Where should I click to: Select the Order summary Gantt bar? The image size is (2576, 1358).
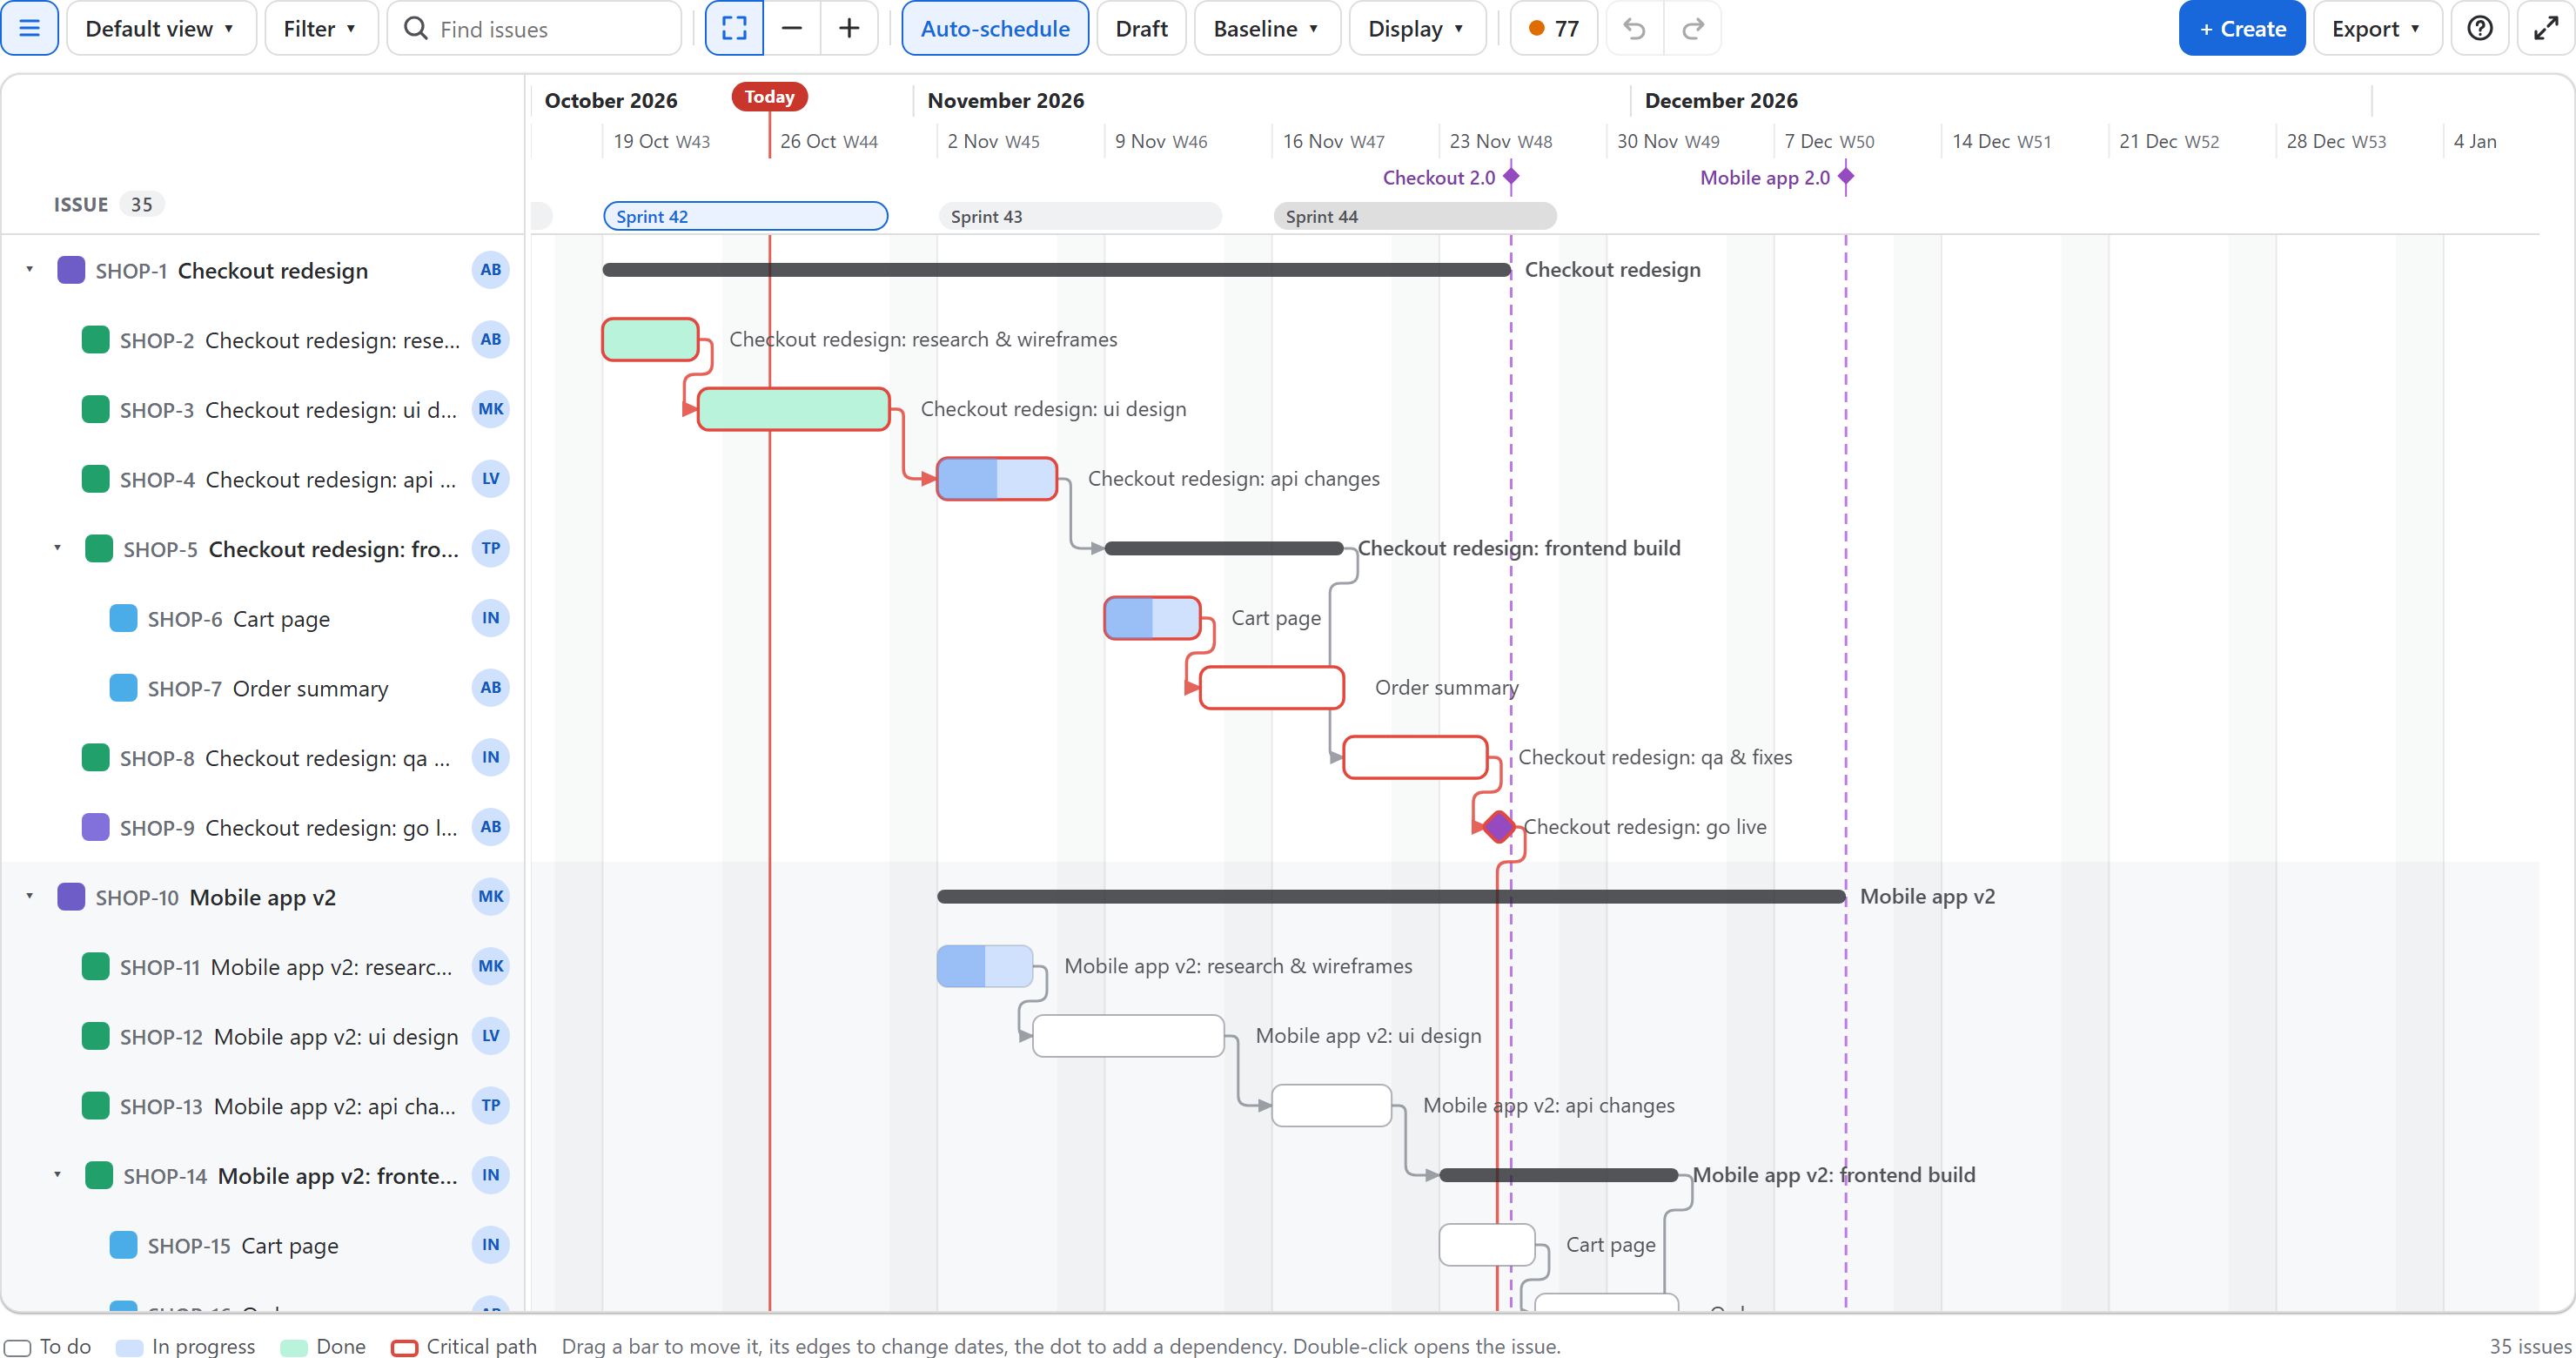pyautogui.click(x=1272, y=688)
